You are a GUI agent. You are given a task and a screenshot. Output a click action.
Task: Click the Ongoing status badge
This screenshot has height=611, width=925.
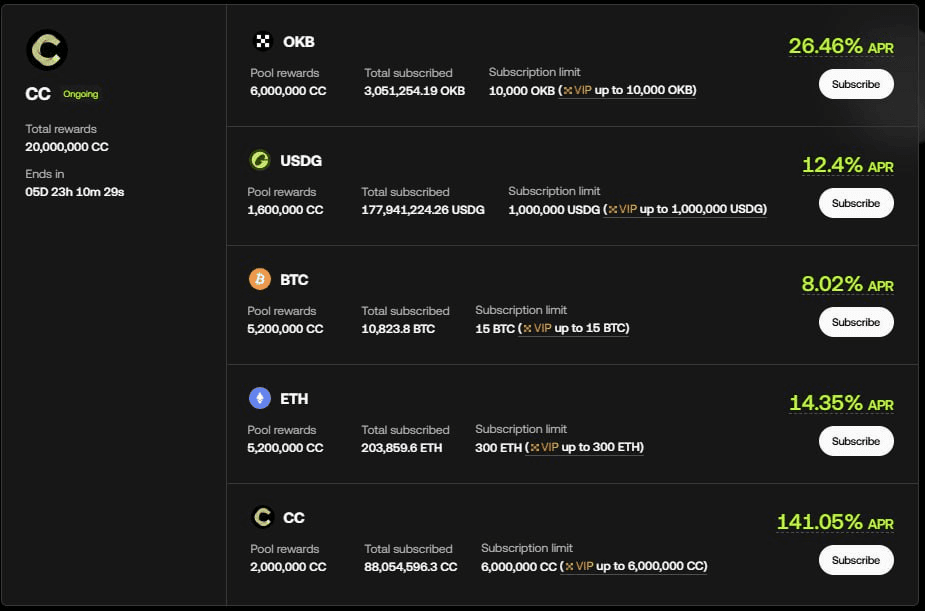tap(80, 94)
